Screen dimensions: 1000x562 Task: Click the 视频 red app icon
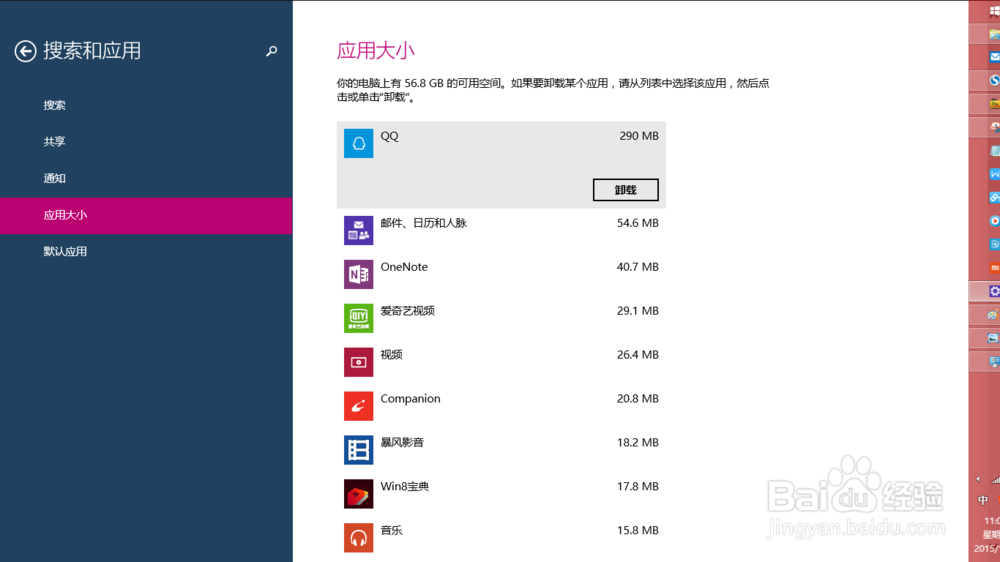coord(358,362)
